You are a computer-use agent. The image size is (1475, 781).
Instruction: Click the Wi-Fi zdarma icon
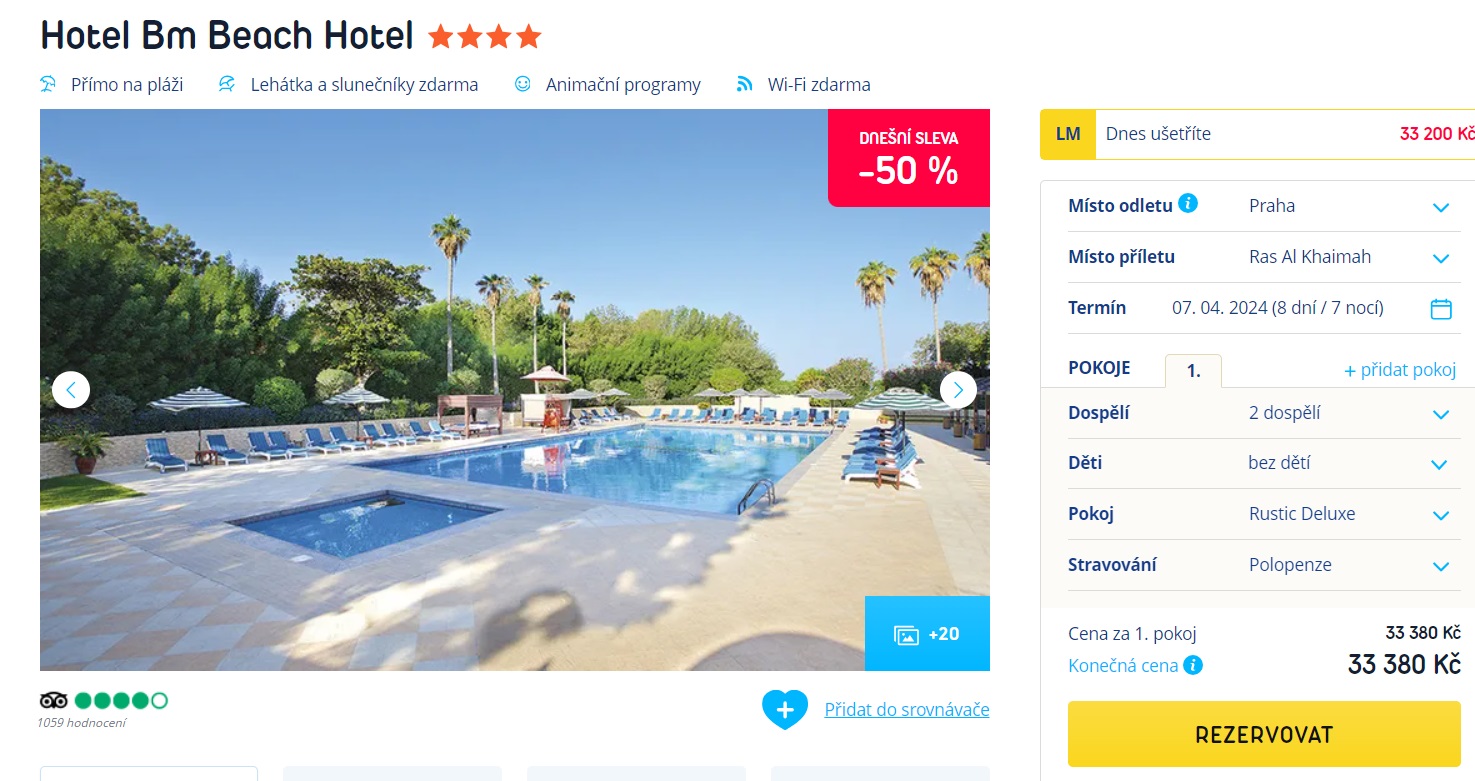pos(744,84)
